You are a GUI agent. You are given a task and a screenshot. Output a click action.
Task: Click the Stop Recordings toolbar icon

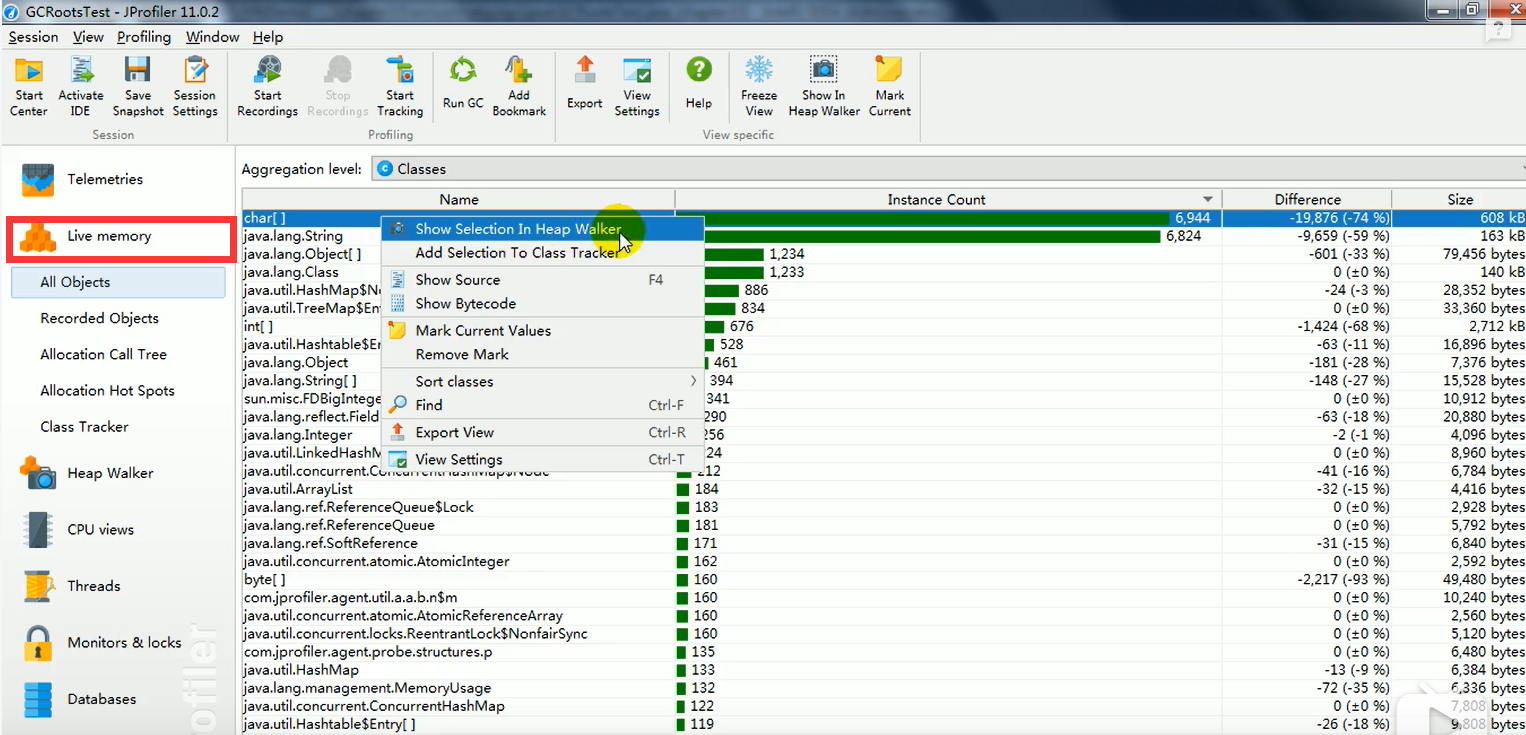pos(338,86)
